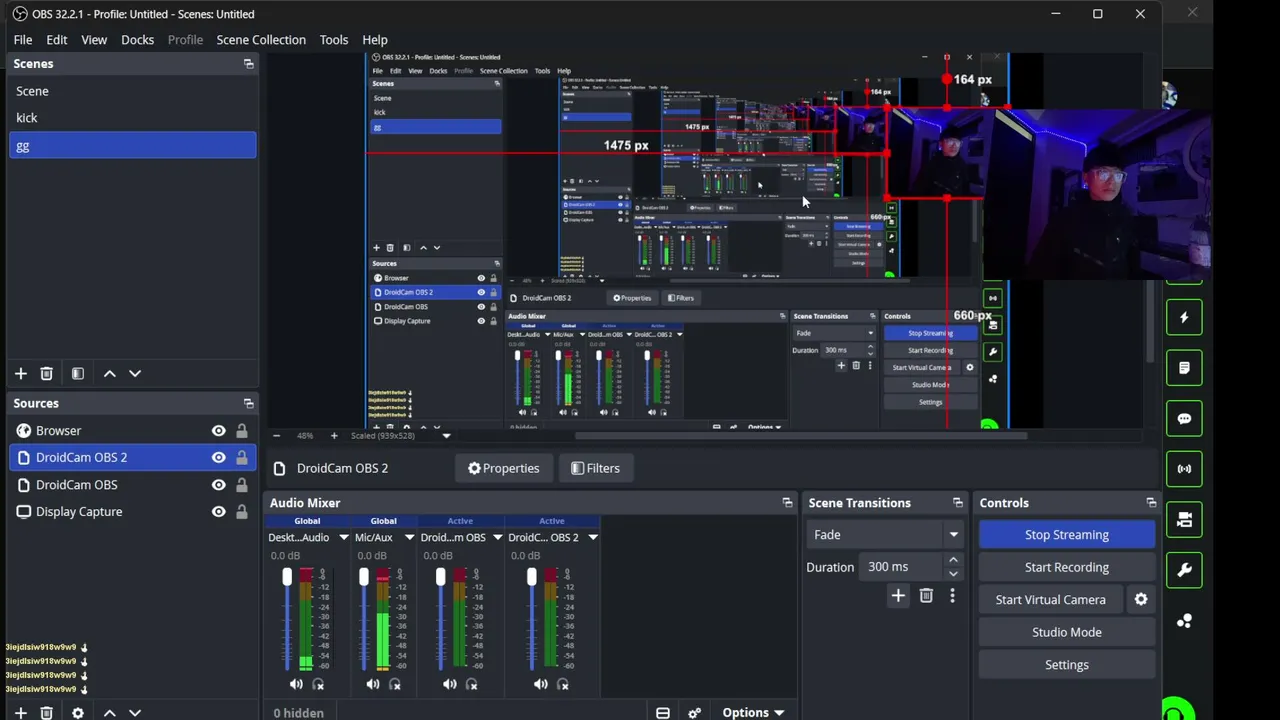
Task: Toggle the lock on the Browser source
Action: click(241, 431)
